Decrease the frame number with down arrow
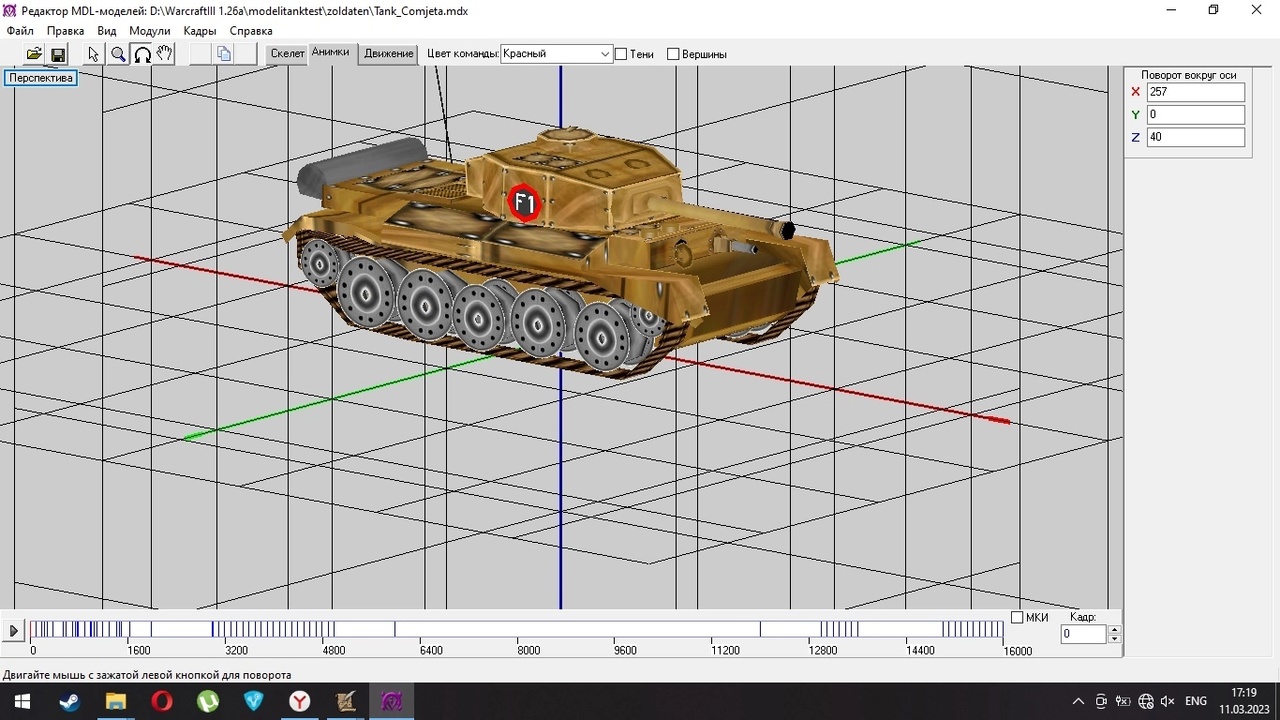This screenshot has height=720, width=1280. [1115, 639]
